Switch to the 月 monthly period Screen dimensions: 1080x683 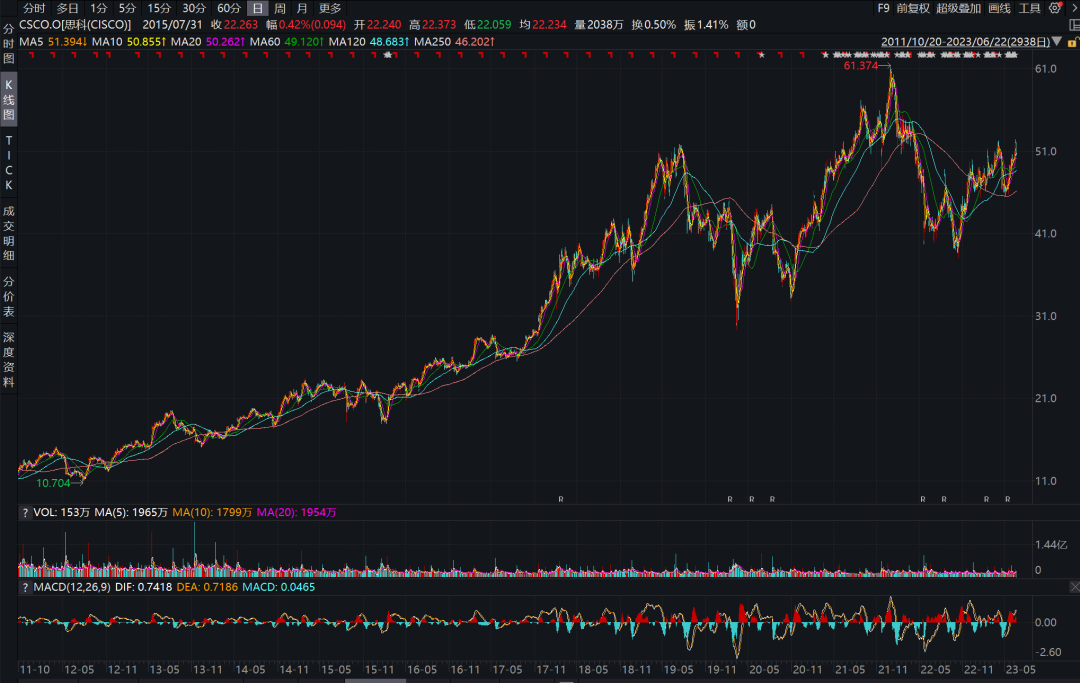pos(302,8)
